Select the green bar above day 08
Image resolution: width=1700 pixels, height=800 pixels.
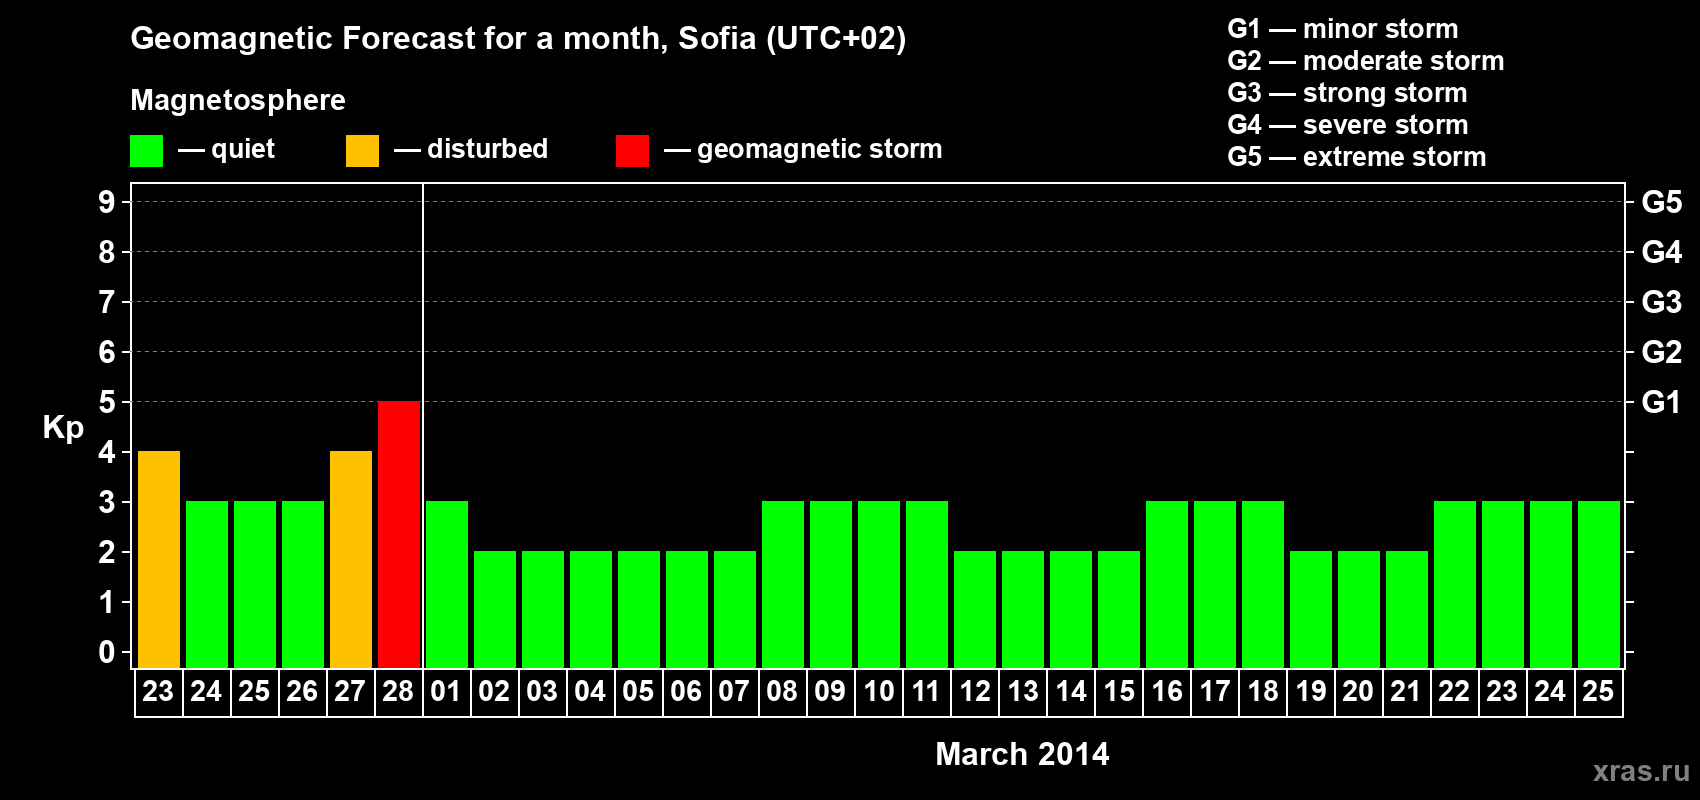783,584
